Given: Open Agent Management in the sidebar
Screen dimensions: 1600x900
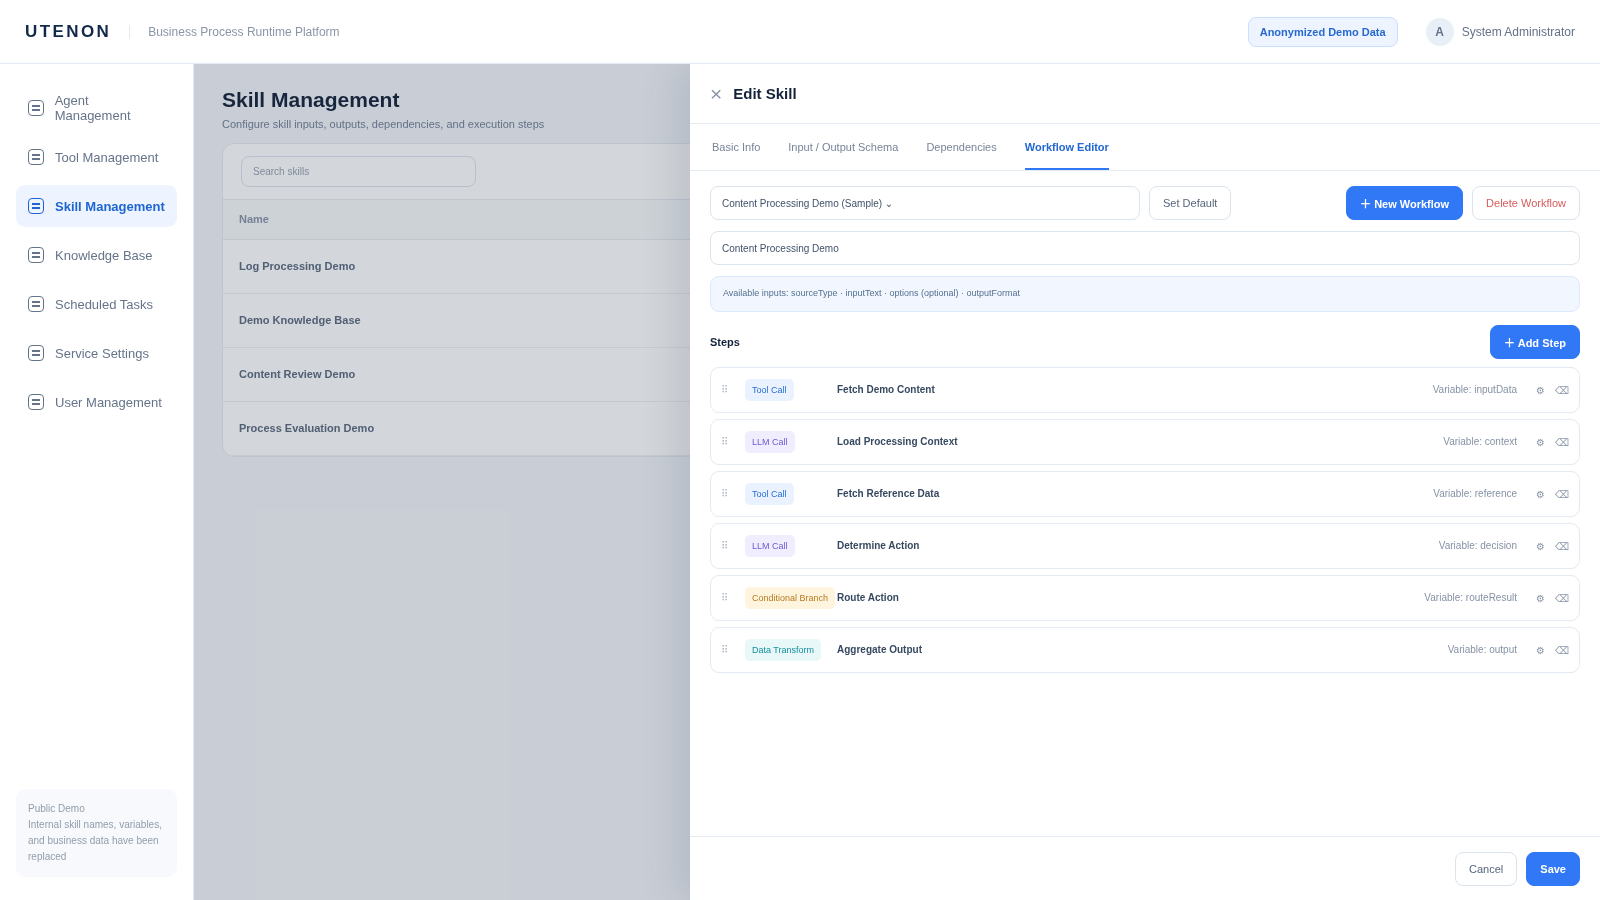Looking at the screenshot, I should 96,108.
